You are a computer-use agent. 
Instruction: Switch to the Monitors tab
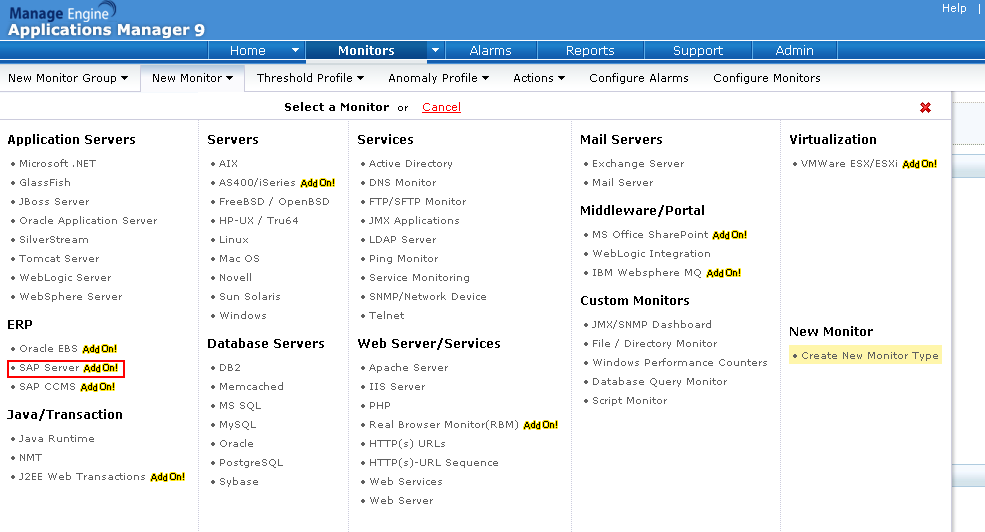point(366,50)
